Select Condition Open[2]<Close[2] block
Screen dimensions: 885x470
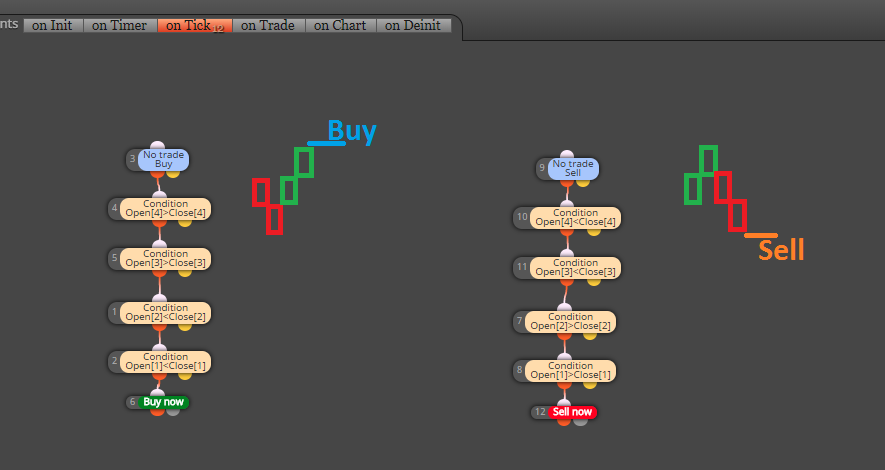click(x=165, y=312)
